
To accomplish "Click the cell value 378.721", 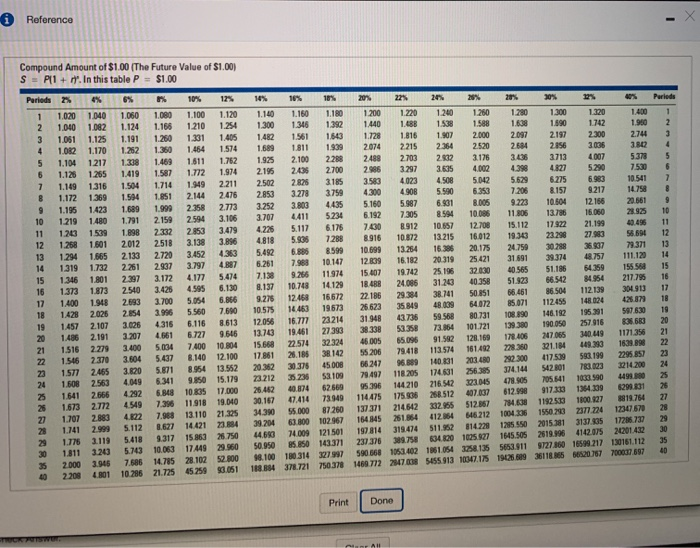I will click(x=297, y=467).
